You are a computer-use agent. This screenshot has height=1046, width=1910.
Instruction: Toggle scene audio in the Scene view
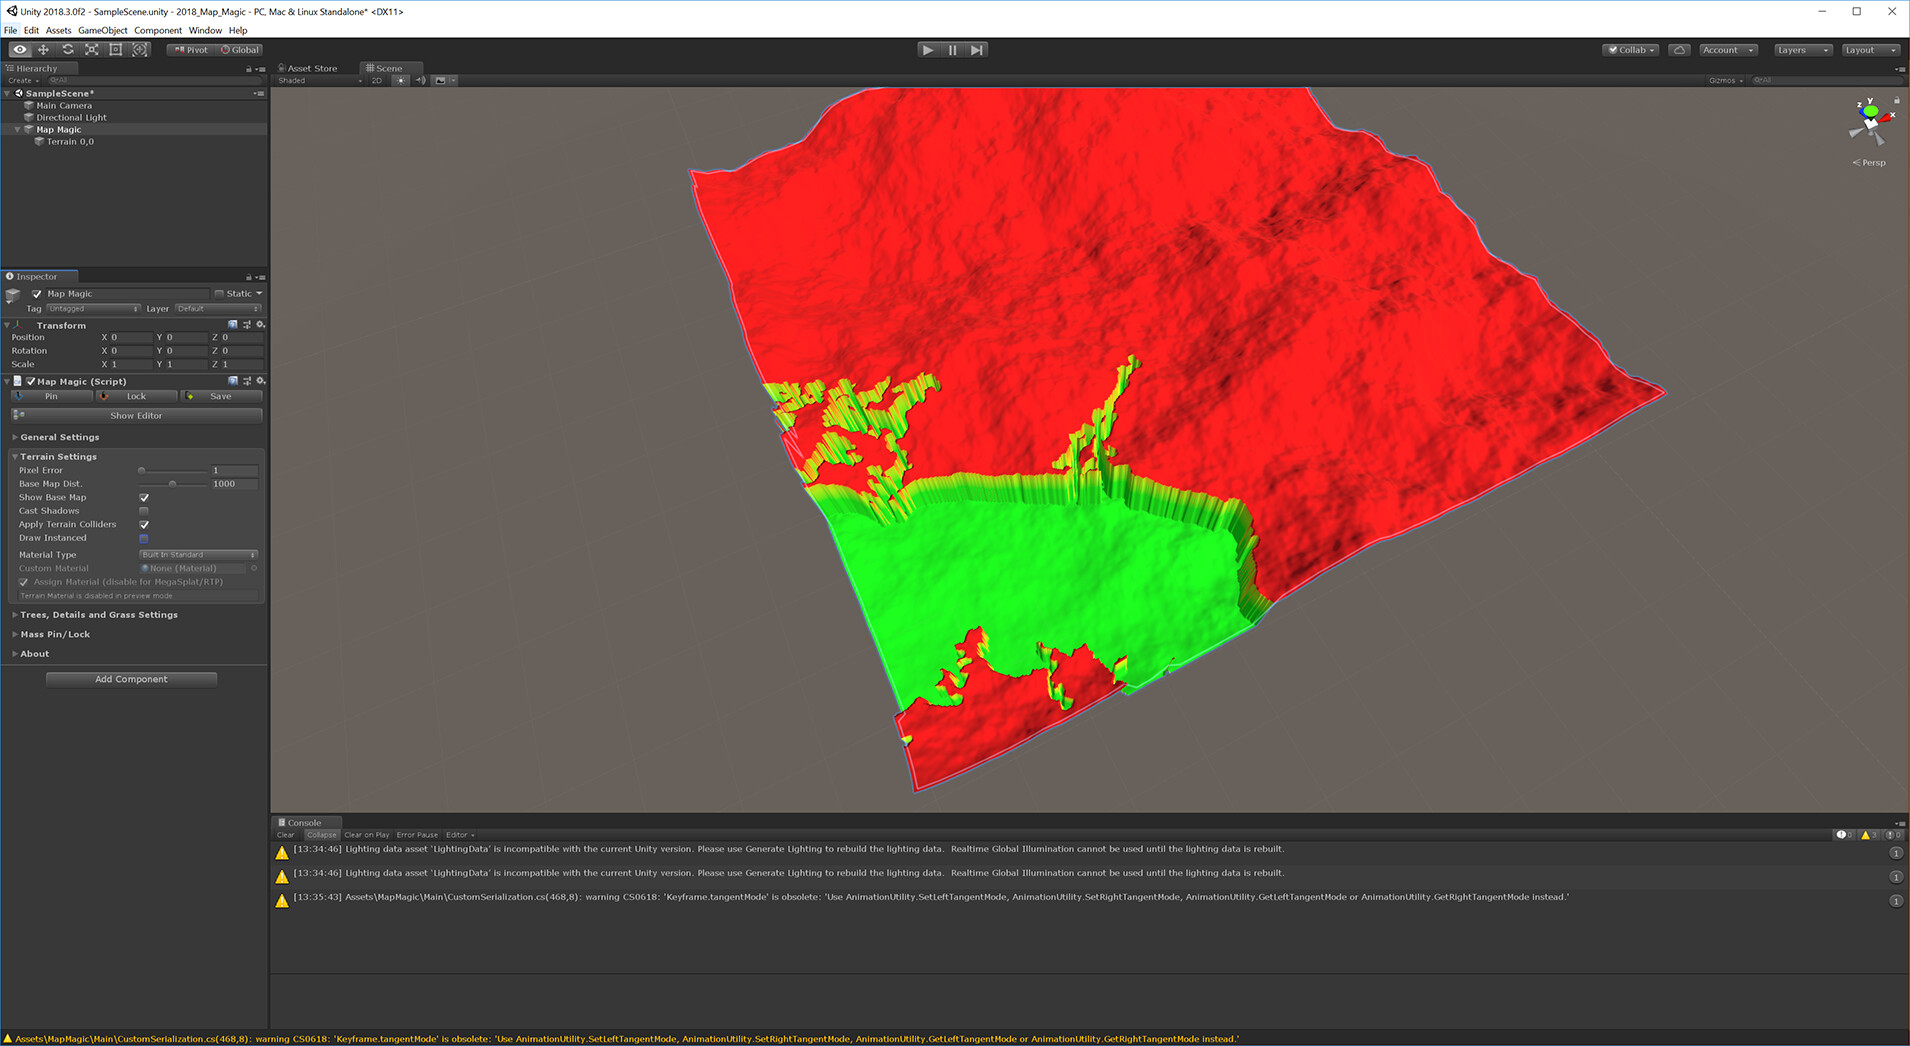tap(421, 80)
